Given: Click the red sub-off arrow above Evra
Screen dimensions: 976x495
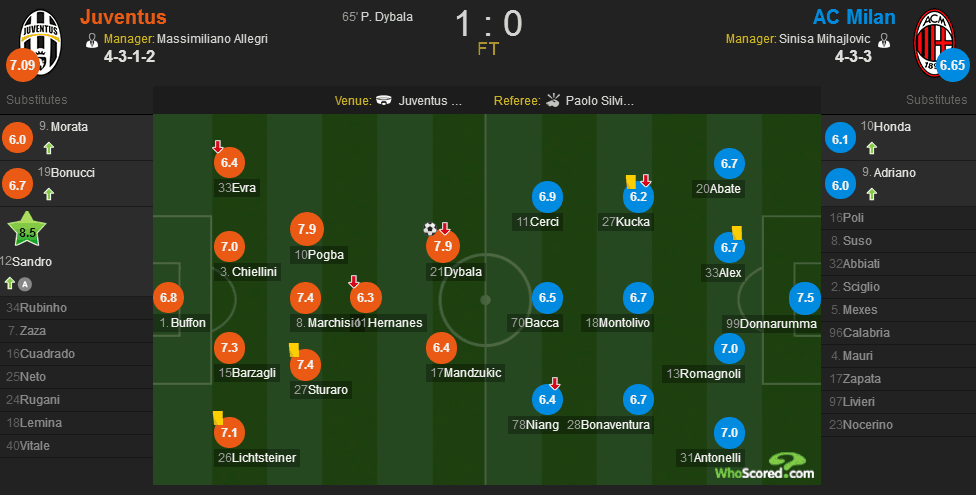Looking at the screenshot, I should pyautogui.click(x=217, y=146).
